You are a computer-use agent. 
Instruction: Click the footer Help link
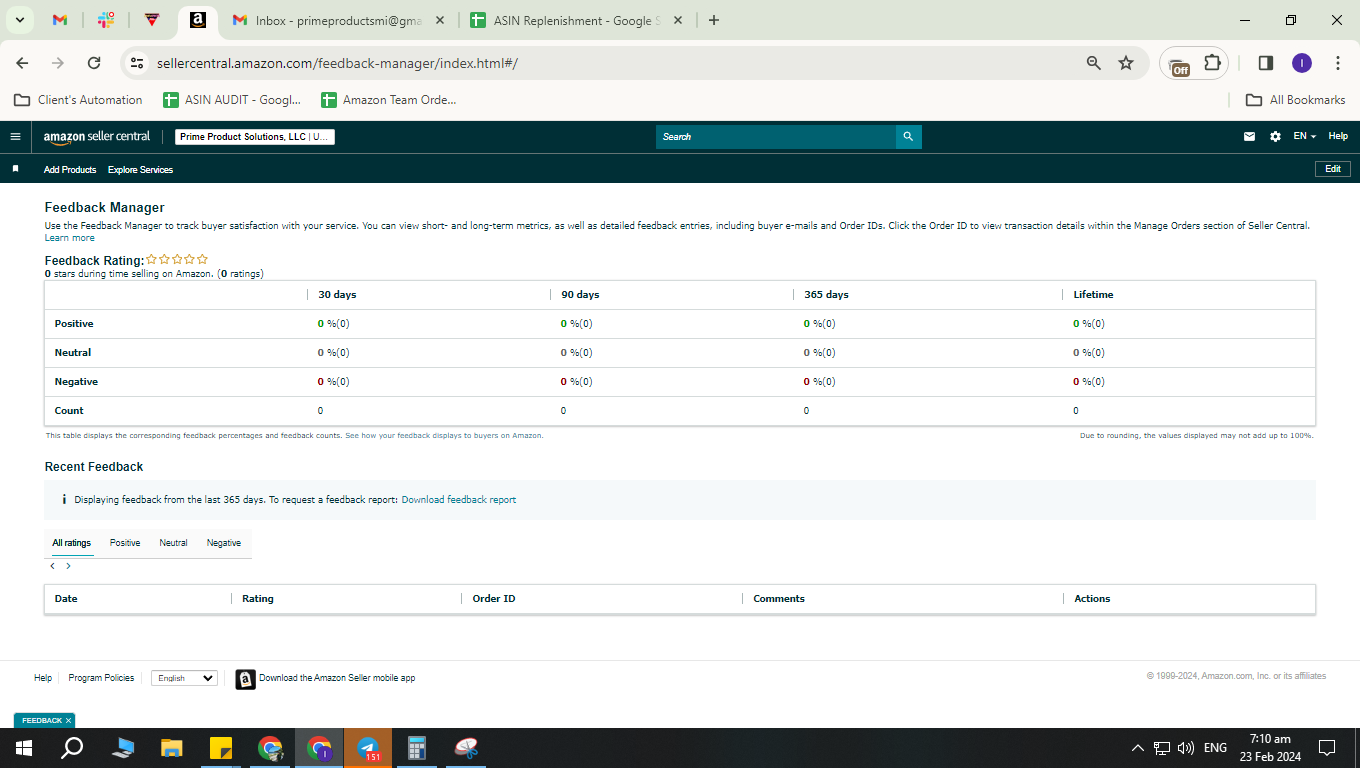pos(43,678)
